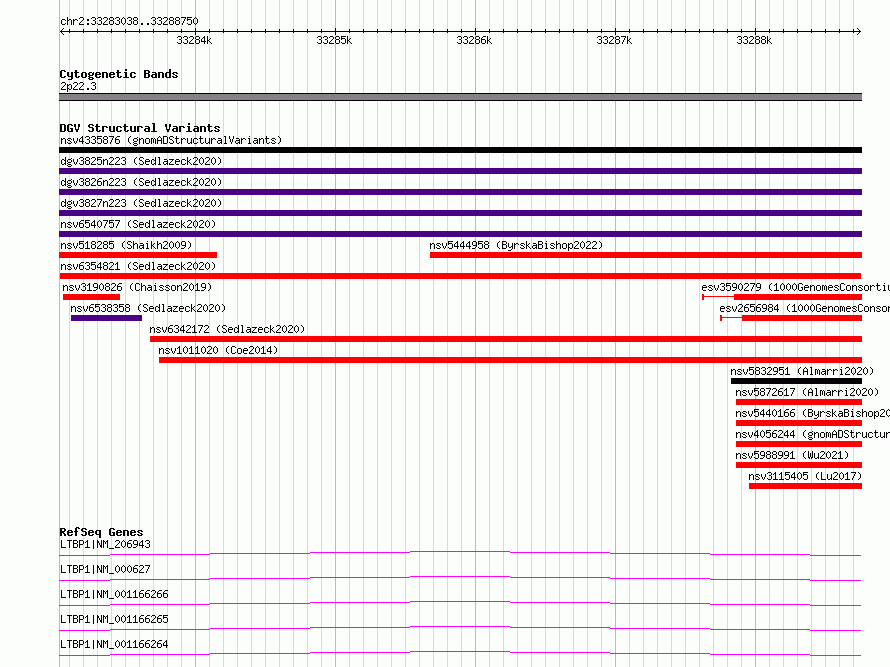Click the black nsv5832951 bar
The height and width of the screenshot is (667, 890).
coord(796,381)
